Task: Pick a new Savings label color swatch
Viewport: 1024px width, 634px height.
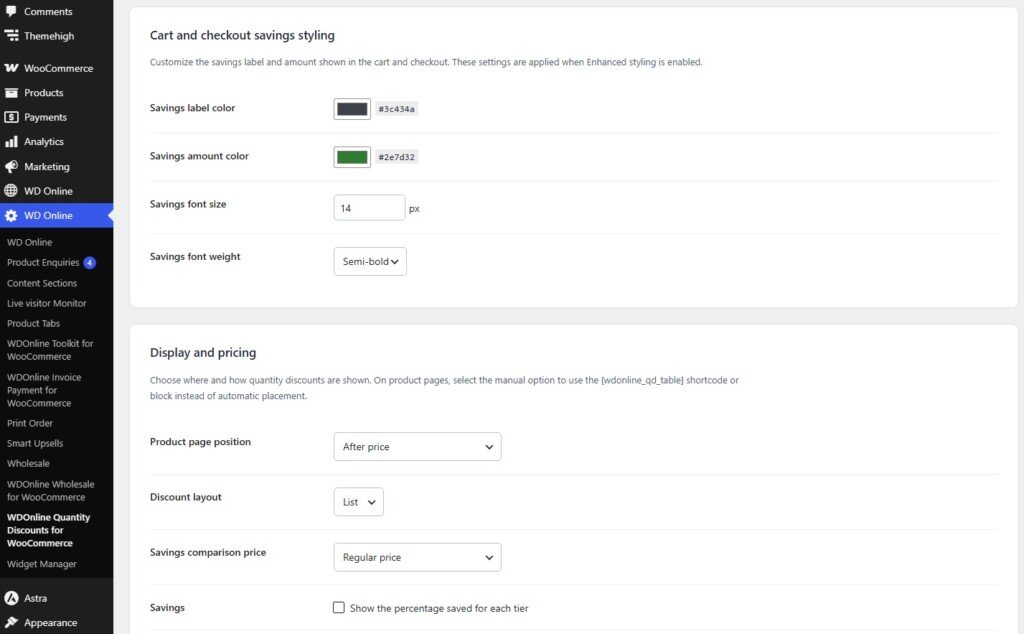Action: (x=352, y=109)
